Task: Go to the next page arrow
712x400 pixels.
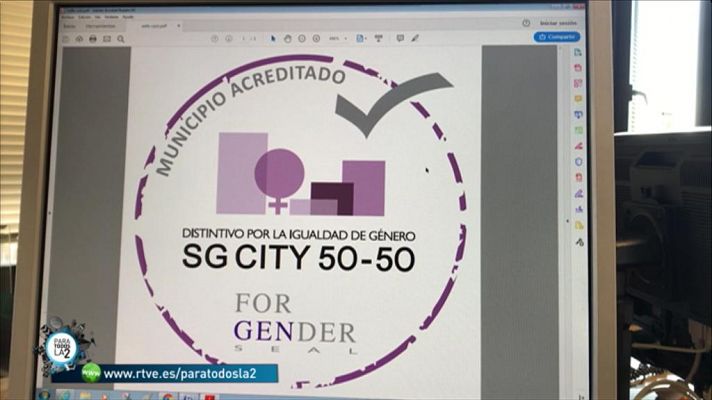Action: (229, 39)
